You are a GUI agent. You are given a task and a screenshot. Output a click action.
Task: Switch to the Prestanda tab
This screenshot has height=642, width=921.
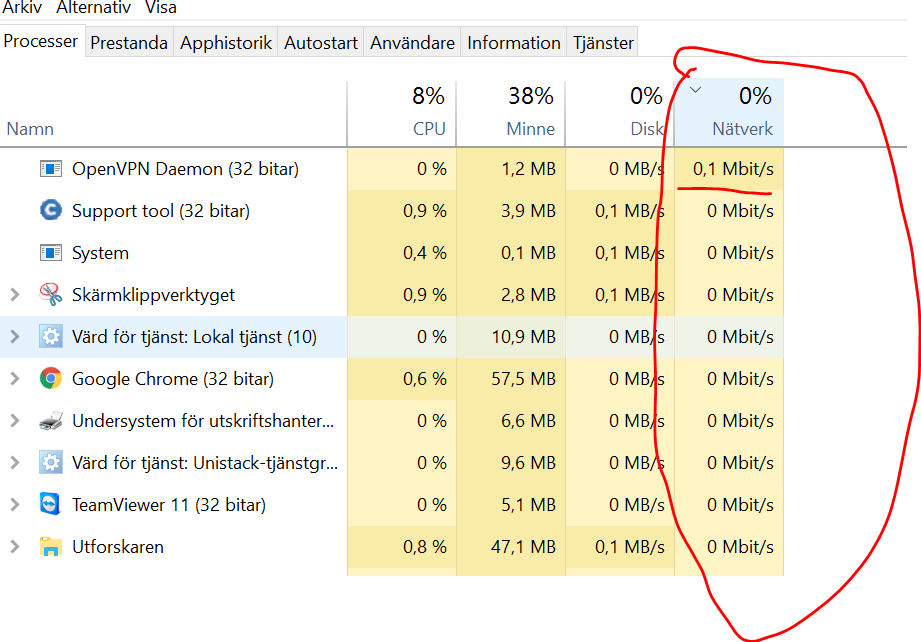[x=129, y=43]
